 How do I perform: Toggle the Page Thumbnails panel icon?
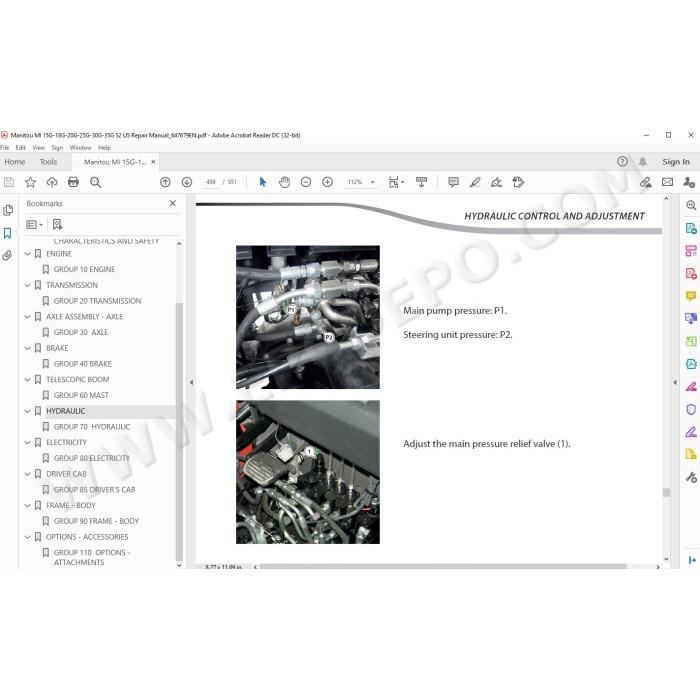coord(8,210)
